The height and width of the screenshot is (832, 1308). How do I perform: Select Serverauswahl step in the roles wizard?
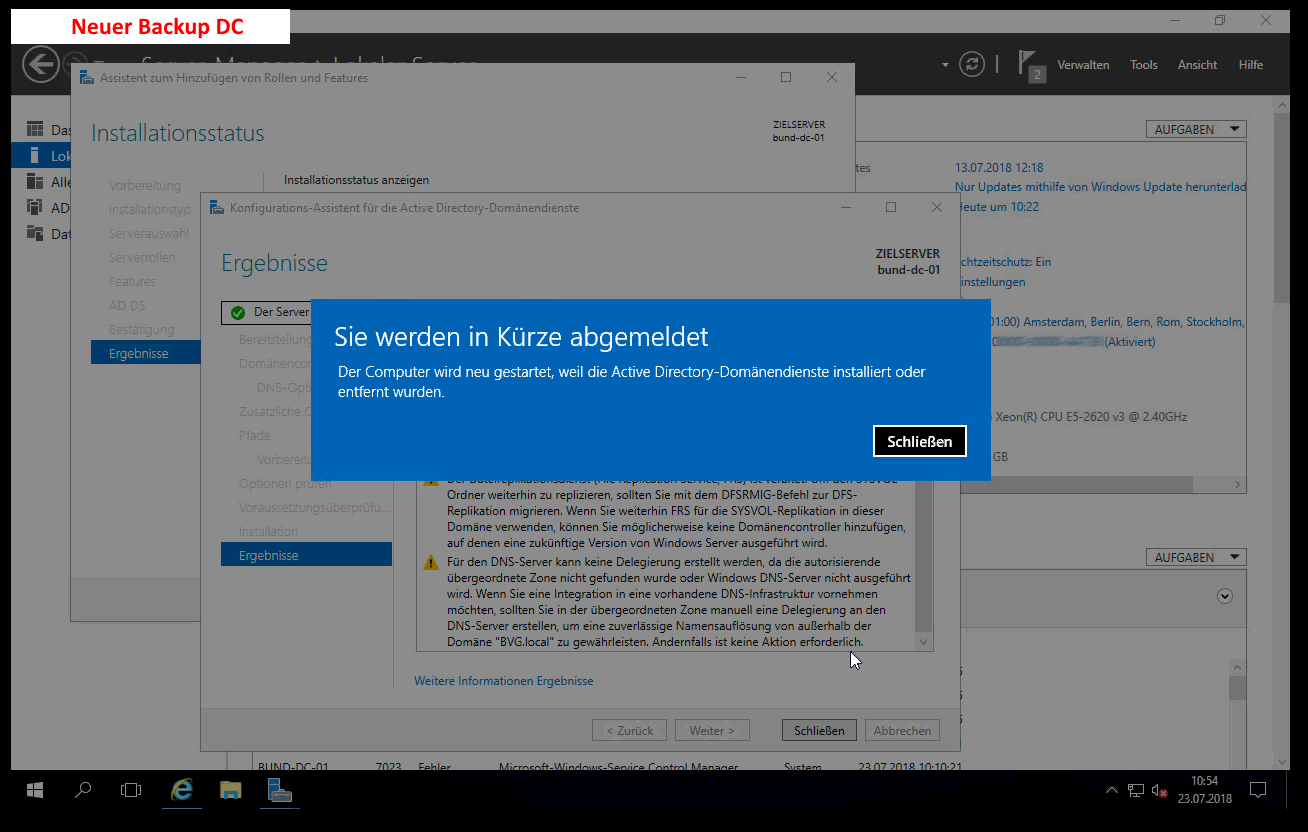coord(148,233)
